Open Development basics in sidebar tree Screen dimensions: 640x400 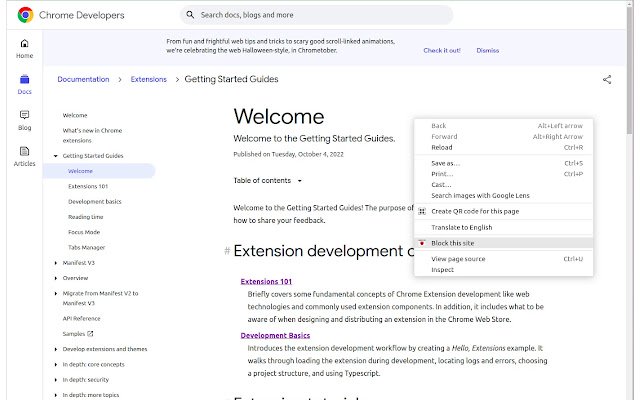click(x=95, y=202)
